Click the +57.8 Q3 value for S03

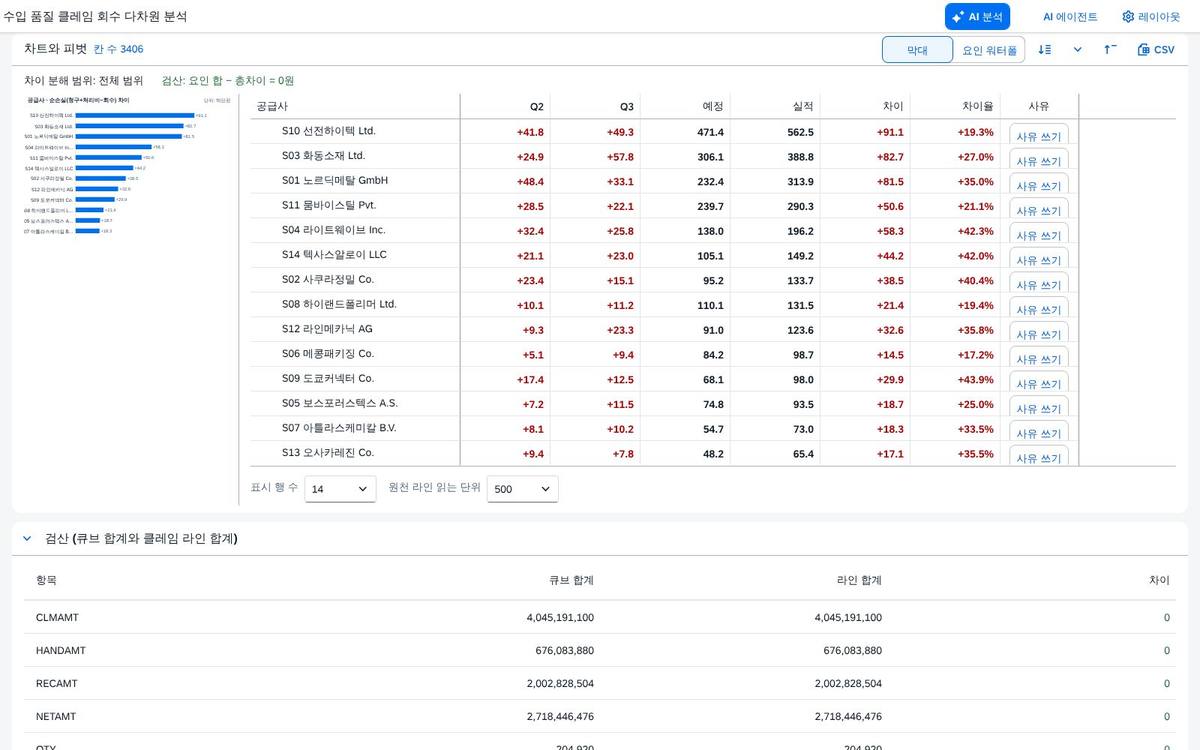[x=620, y=157]
